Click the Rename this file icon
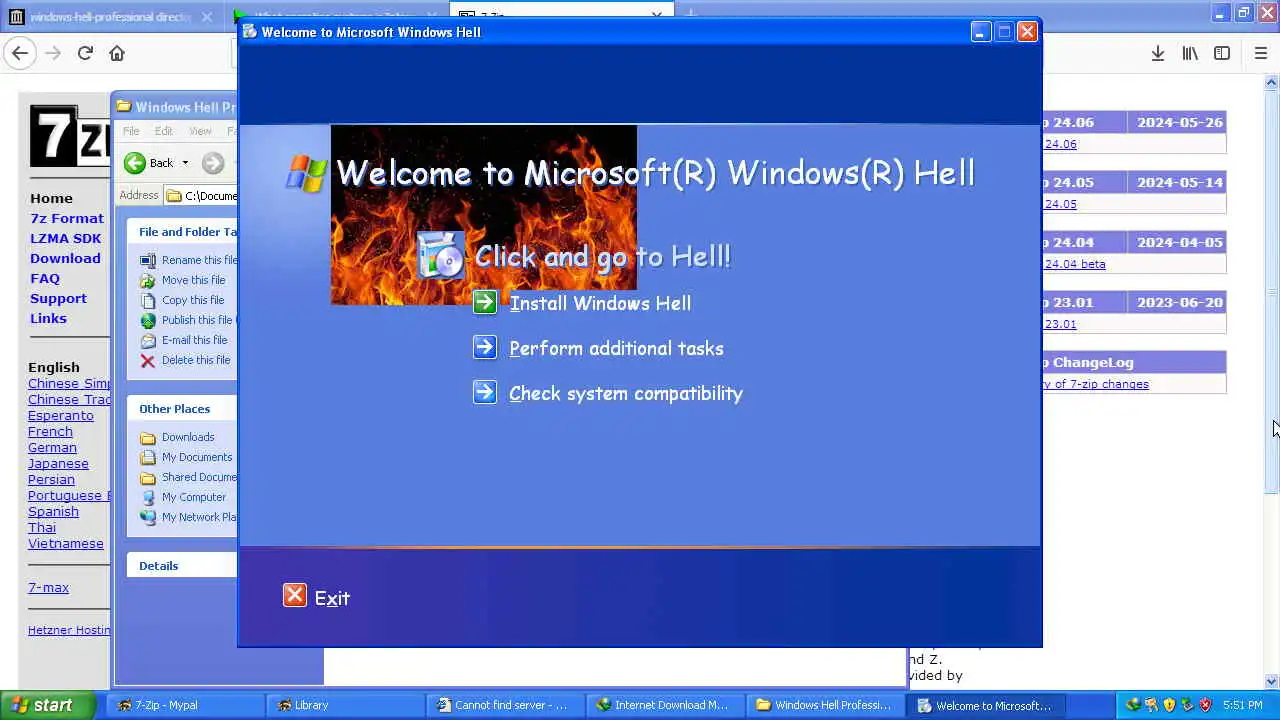 pos(148,260)
